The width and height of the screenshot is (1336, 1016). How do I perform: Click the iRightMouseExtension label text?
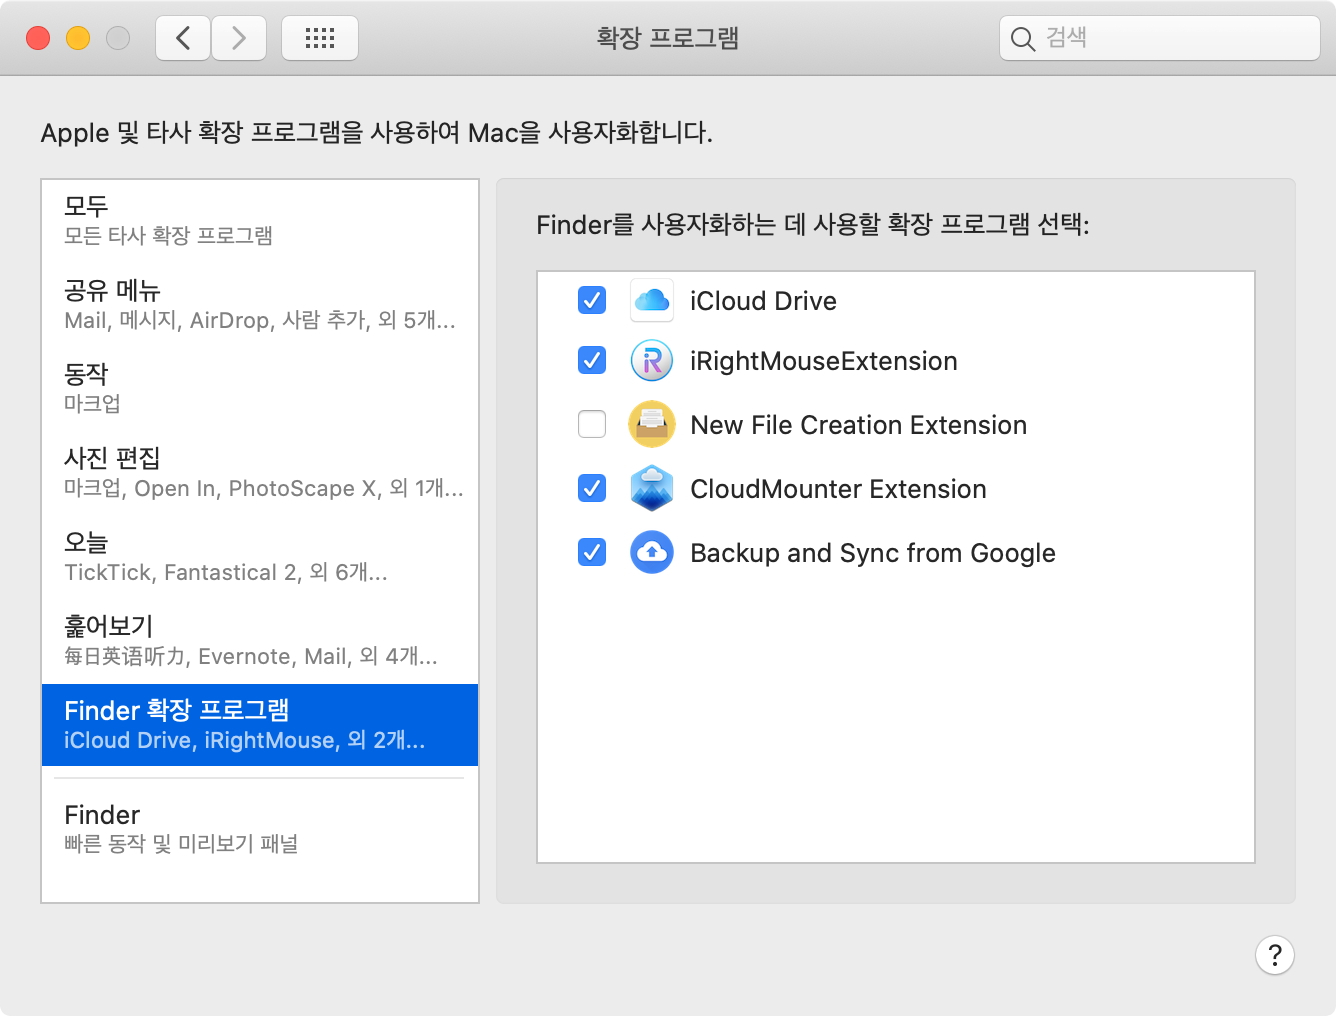coord(824,361)
